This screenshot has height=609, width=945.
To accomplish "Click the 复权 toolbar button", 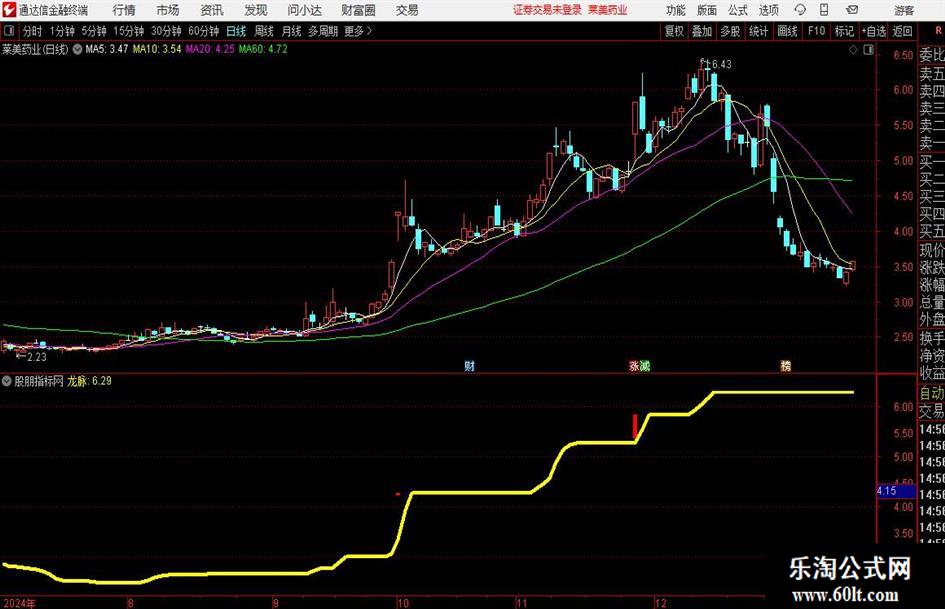I will coord(674,31).
